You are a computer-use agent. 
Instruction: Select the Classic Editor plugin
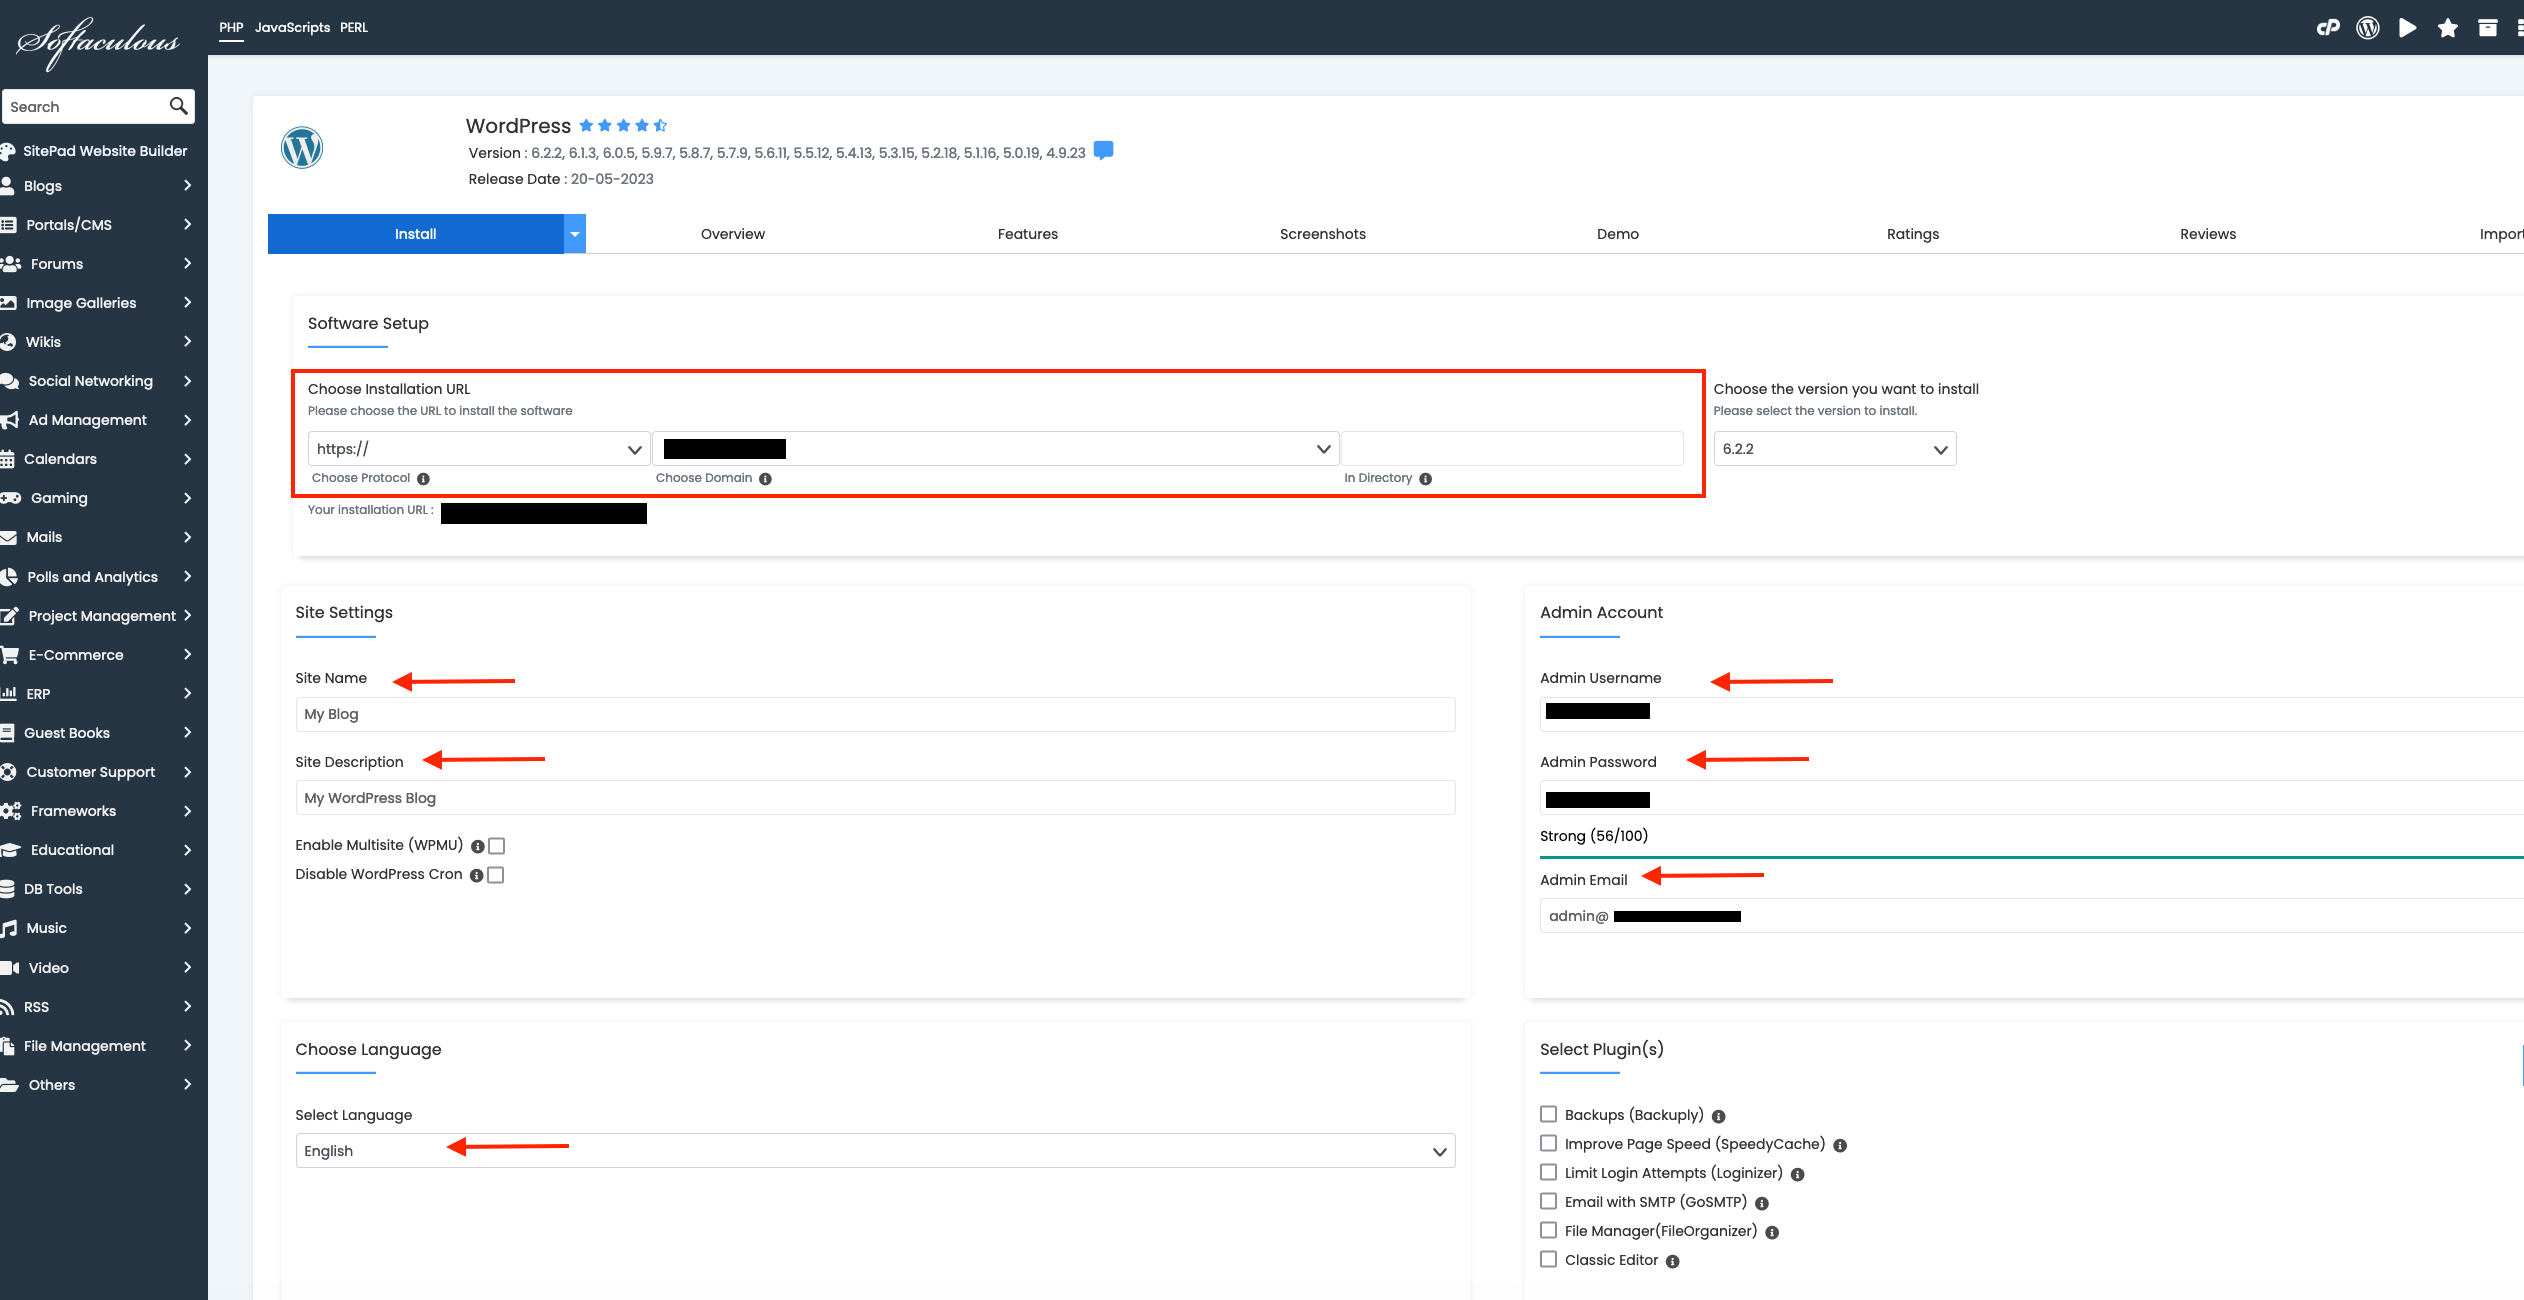(x=1549, y=1259)
